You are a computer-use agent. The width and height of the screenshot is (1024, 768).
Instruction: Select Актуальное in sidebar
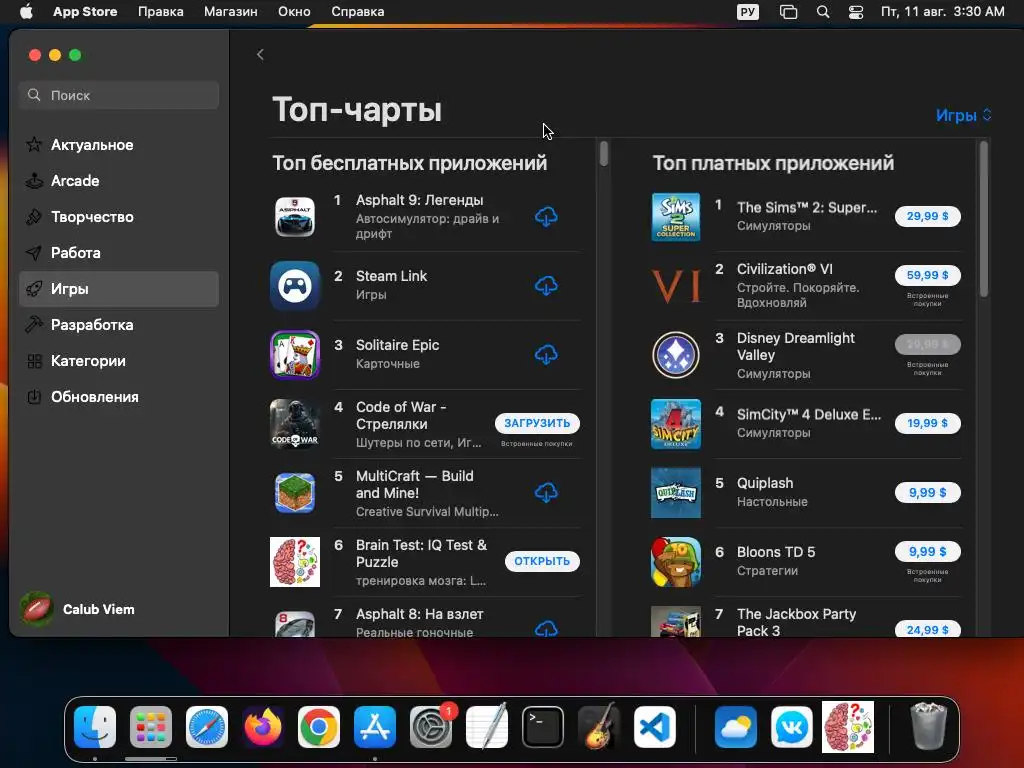[x=119, y=145]
